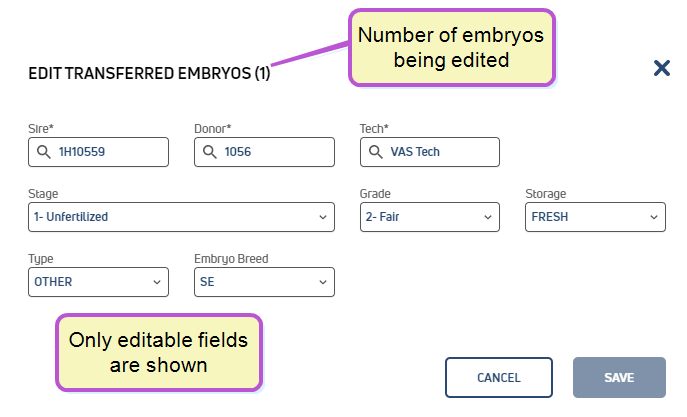Click the search icon in Tech field

coord(375,152)
